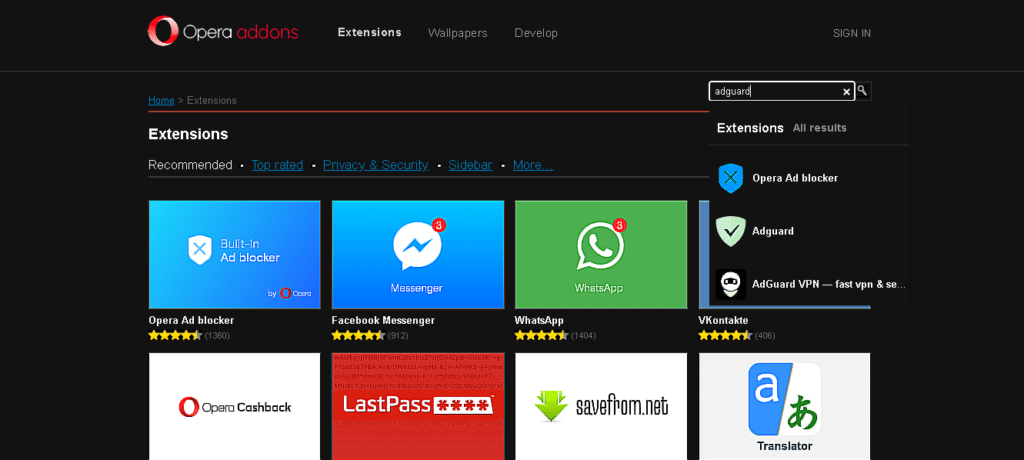Select the Recommended filter
The height and width of the screenshot is (460, 1024).
pos(190,165)
